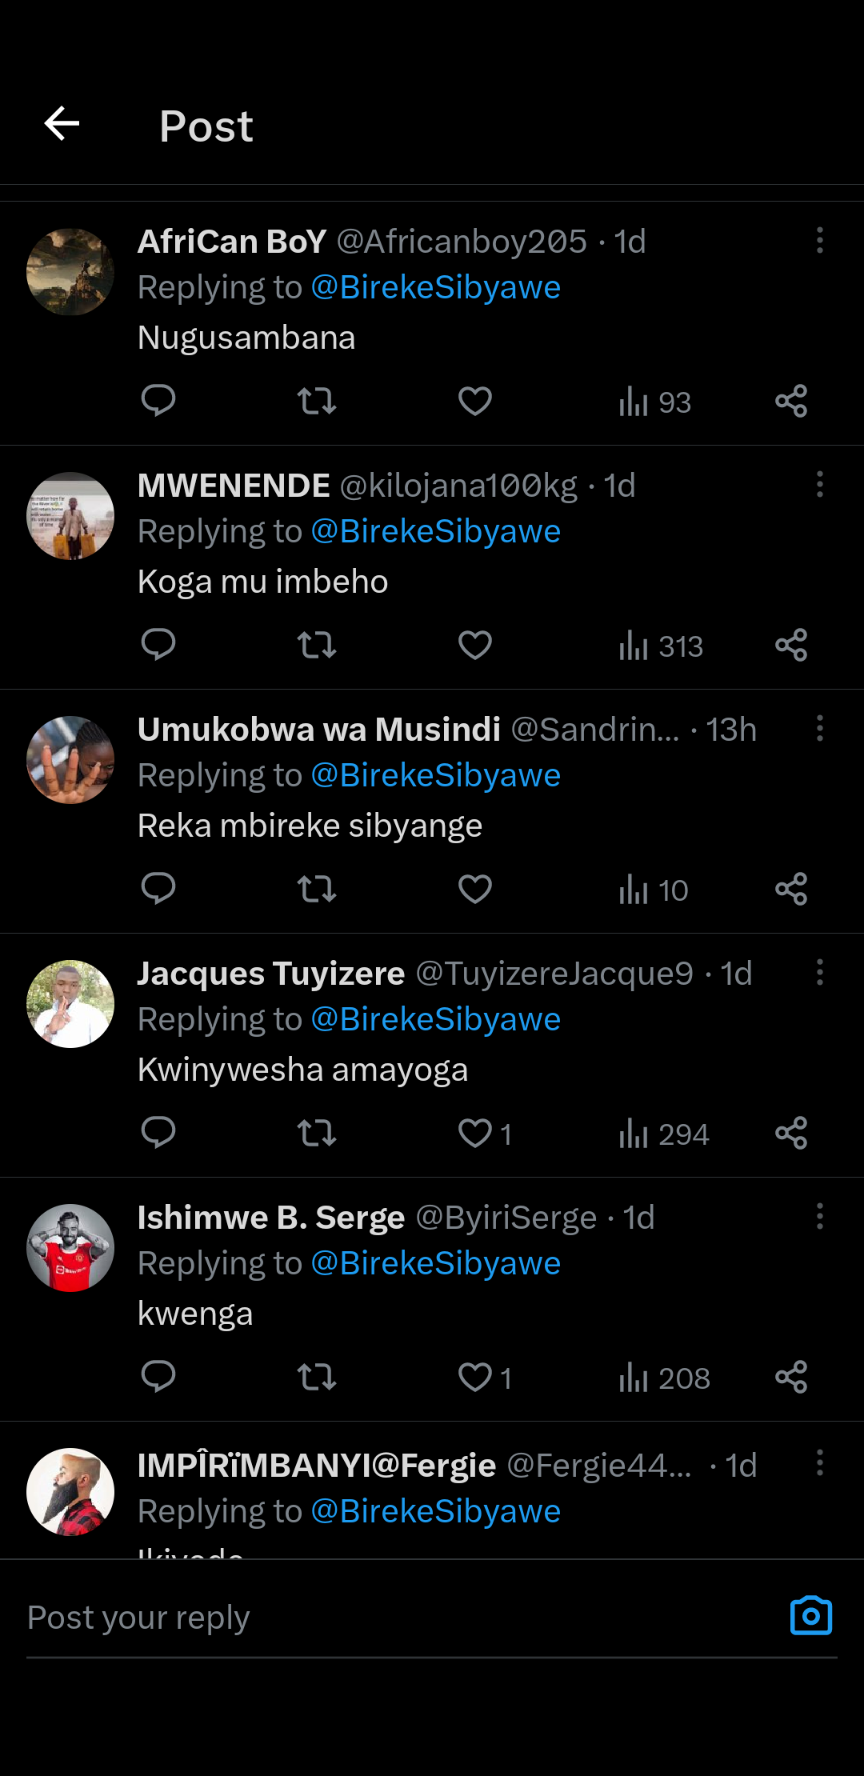Like MWENENDE's "Koga mu imbeho" reply

point(475,645)
